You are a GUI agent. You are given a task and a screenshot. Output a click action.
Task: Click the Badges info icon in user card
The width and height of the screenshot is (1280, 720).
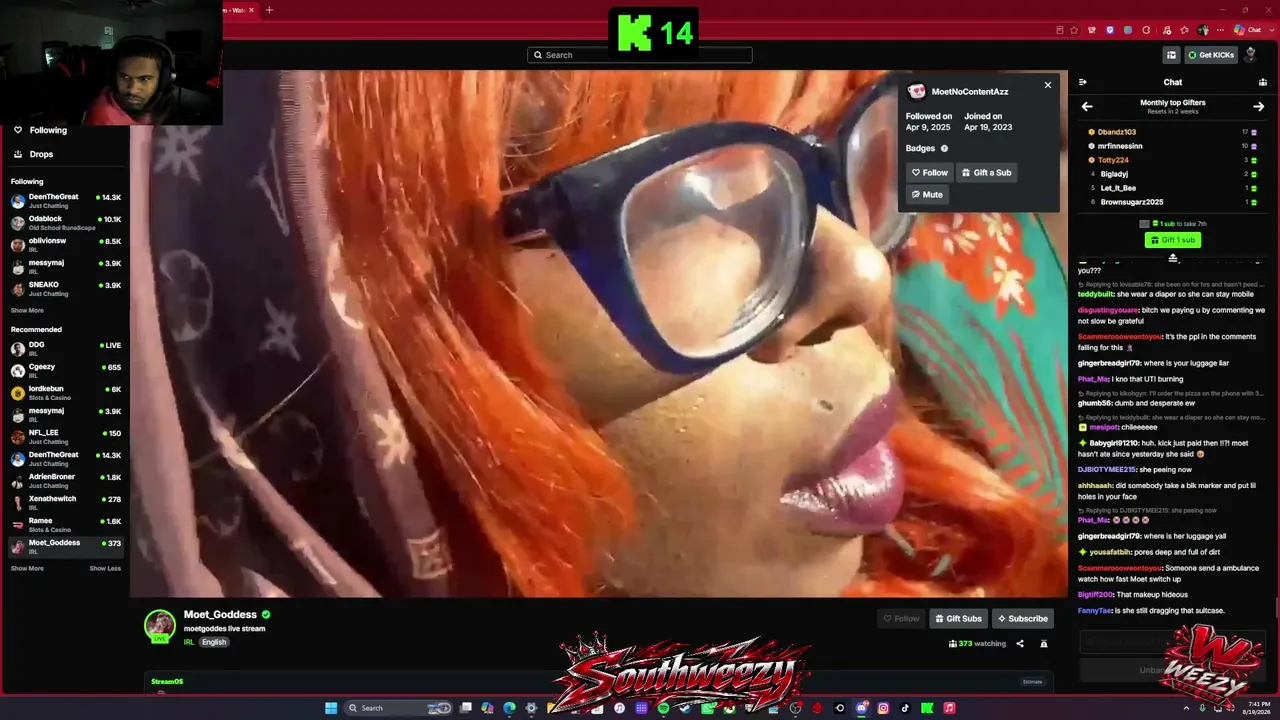point(944,148)
